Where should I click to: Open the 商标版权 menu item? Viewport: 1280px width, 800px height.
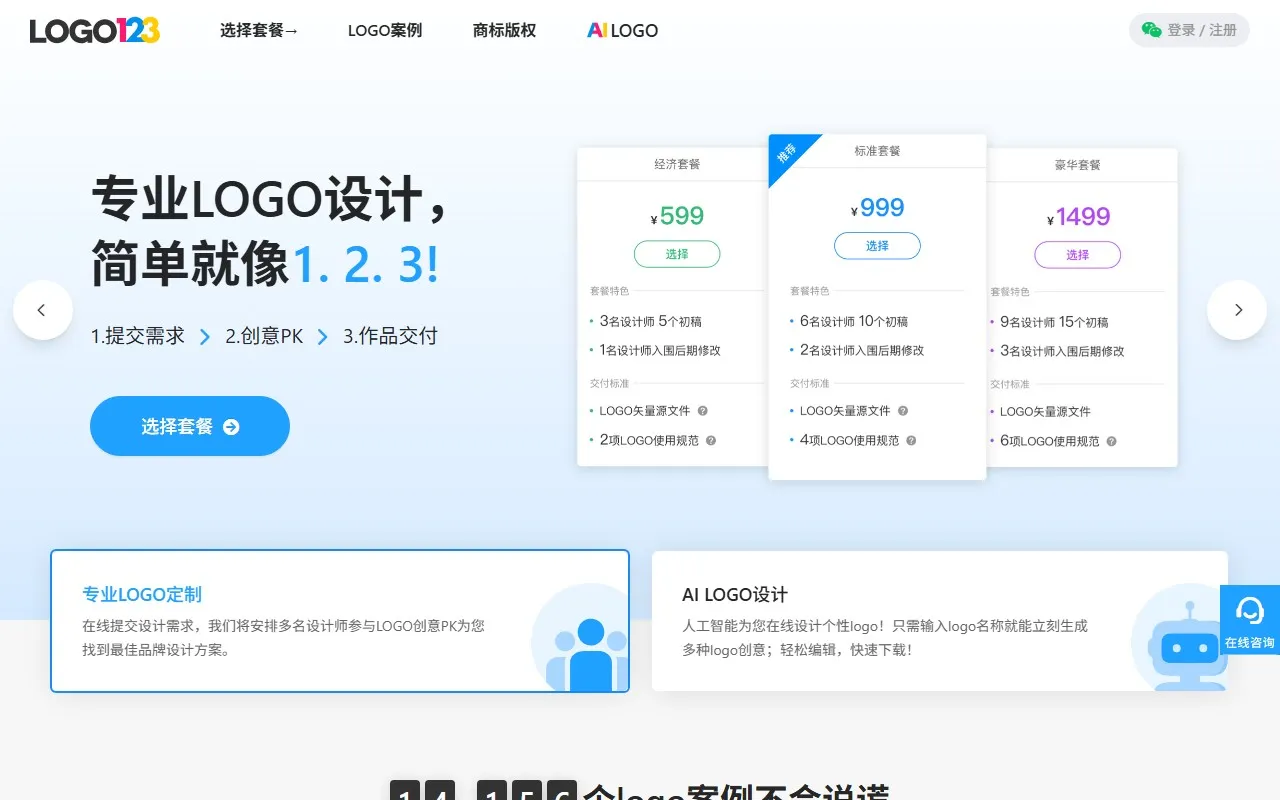point(503,30)
